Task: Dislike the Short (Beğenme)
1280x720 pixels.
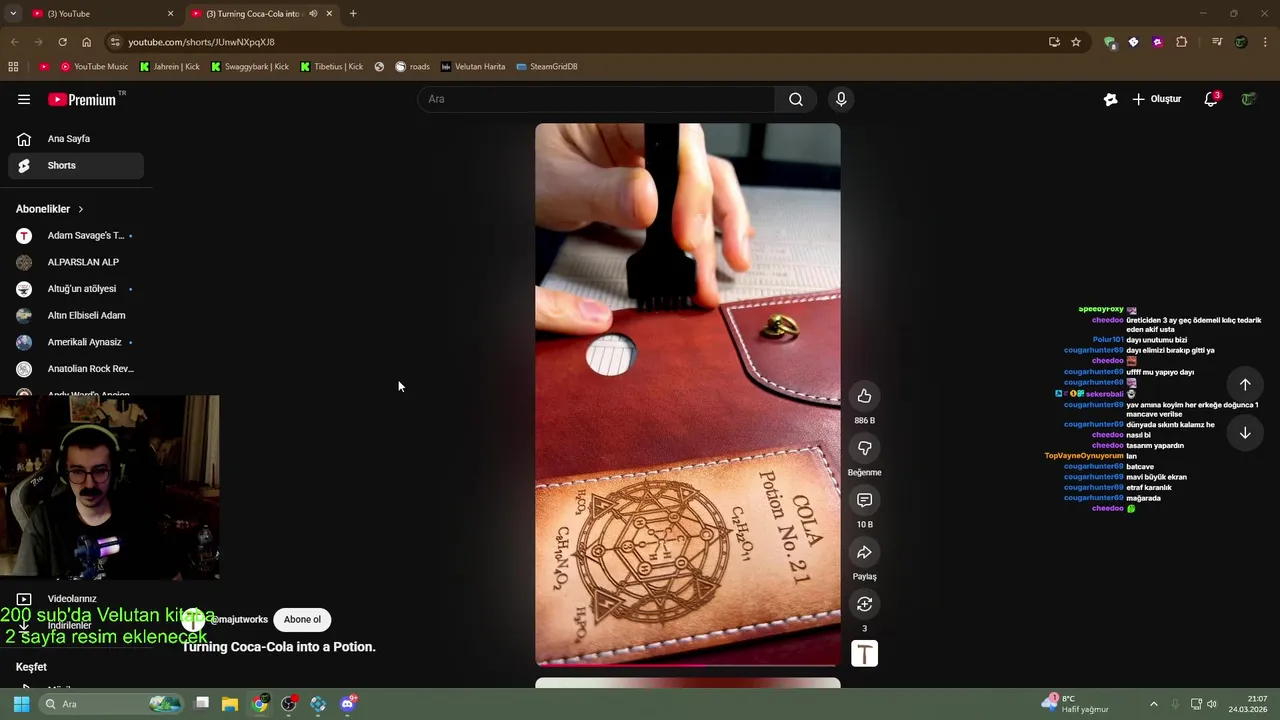Action: tap(865, 448)
